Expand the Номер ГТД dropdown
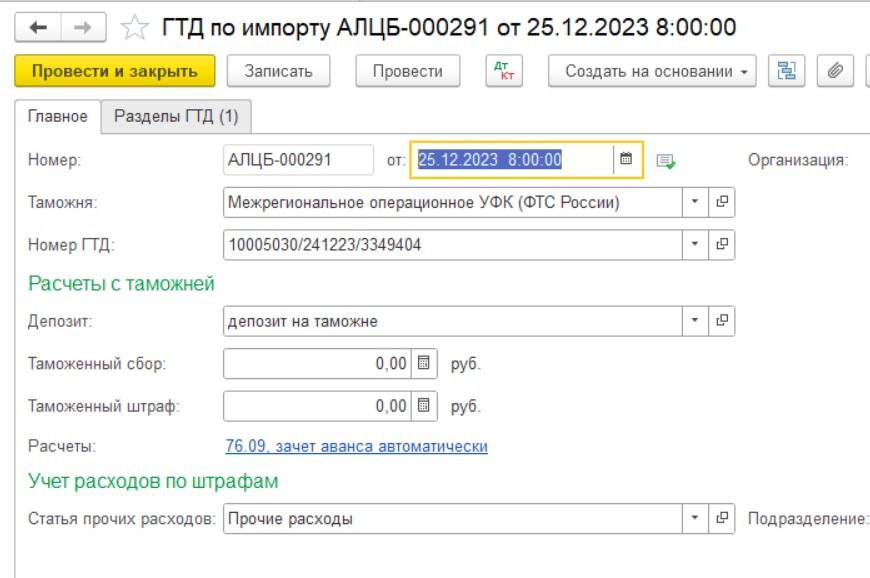870x578 pixels. click(696, 244)
